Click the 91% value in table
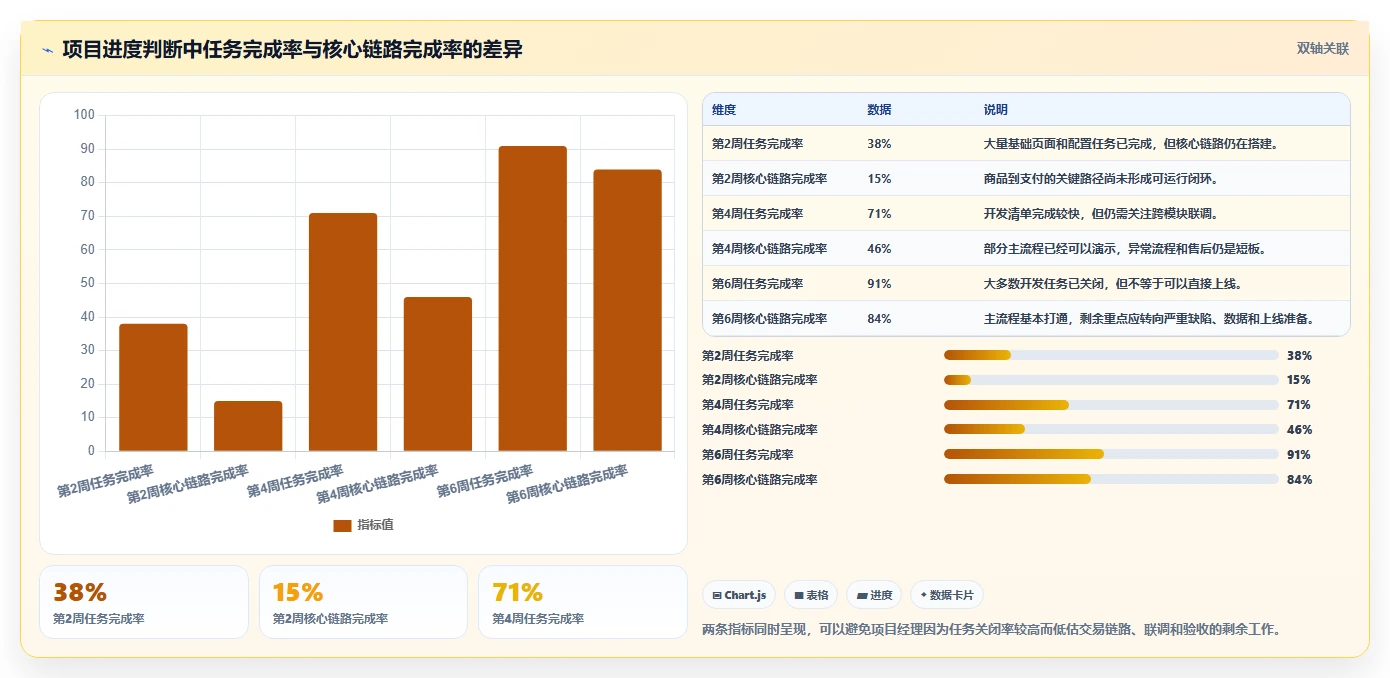 [879, 284]
